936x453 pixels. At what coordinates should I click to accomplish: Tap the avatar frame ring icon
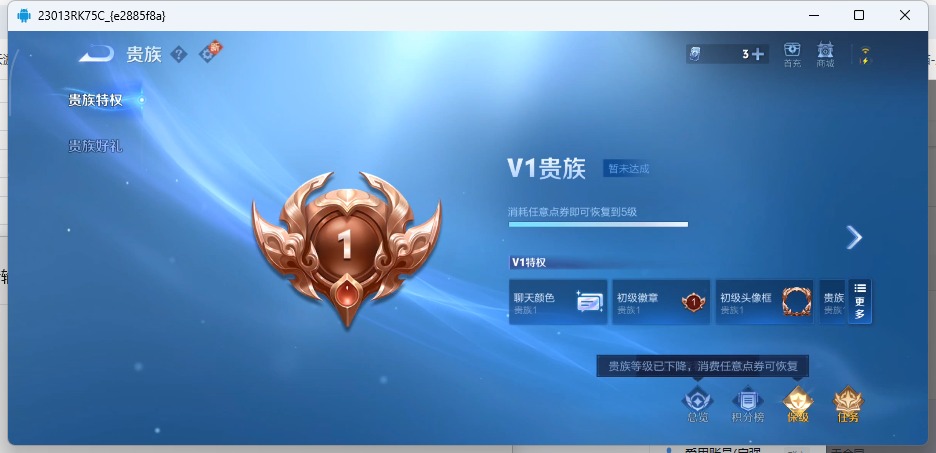(796, 302)
